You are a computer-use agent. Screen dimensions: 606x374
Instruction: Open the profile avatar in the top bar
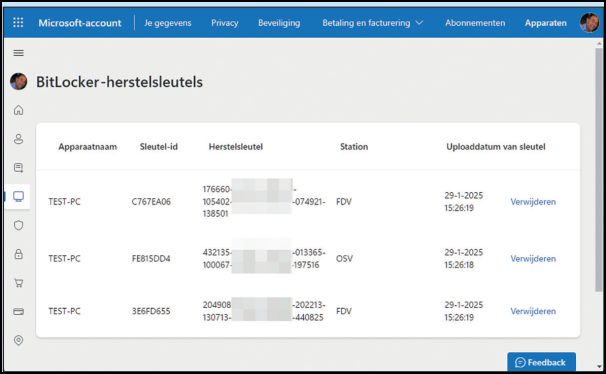point(589,23)
